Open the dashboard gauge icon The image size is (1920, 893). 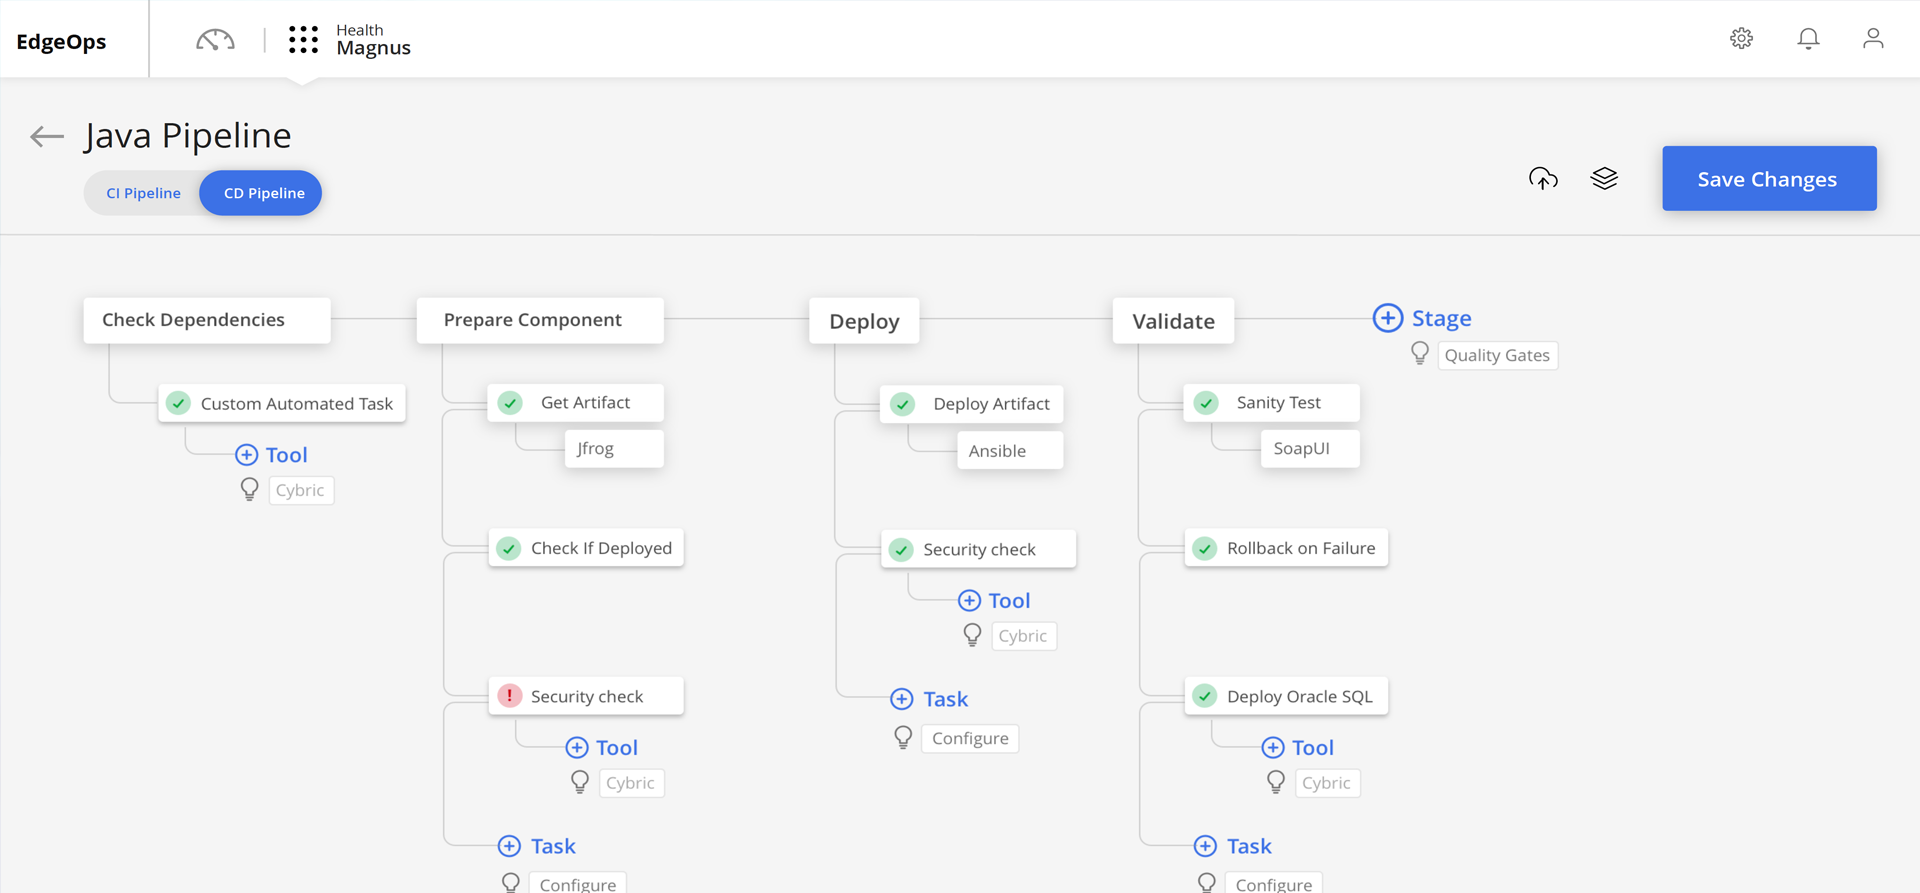pos(215,40)
